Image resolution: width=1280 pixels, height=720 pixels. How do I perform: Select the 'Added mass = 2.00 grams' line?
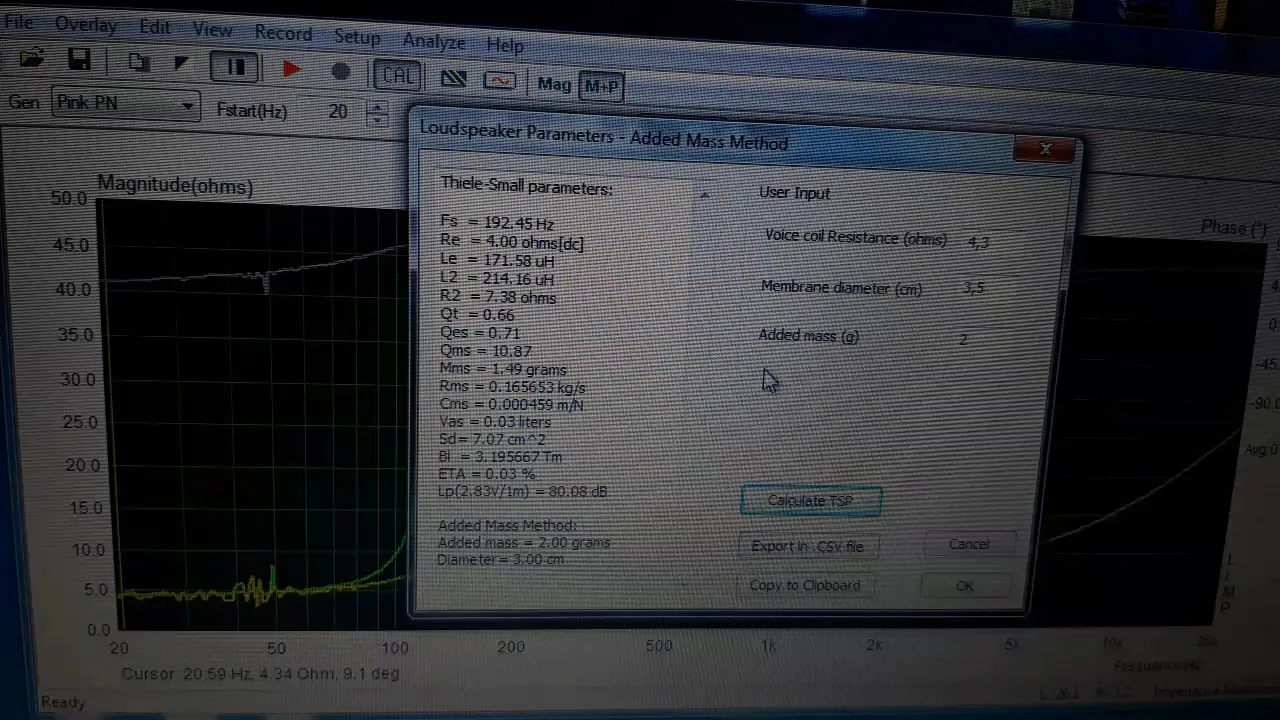(524, 543)
